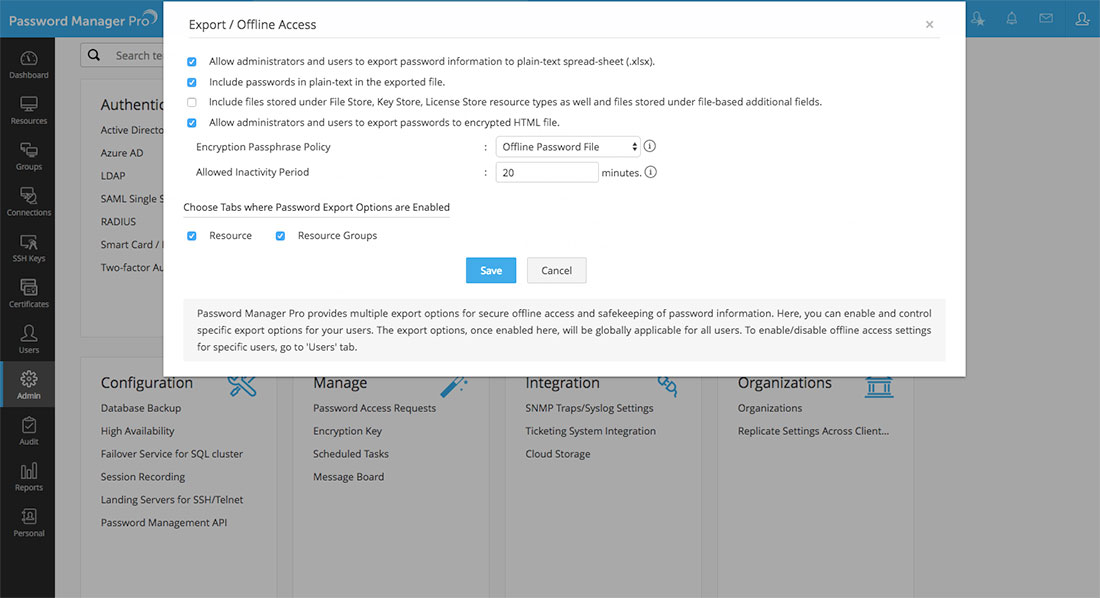Open the Encryption Passphrase Policy dropdown
Viewport: 1100px width, 598px height.
coord(568,147)
